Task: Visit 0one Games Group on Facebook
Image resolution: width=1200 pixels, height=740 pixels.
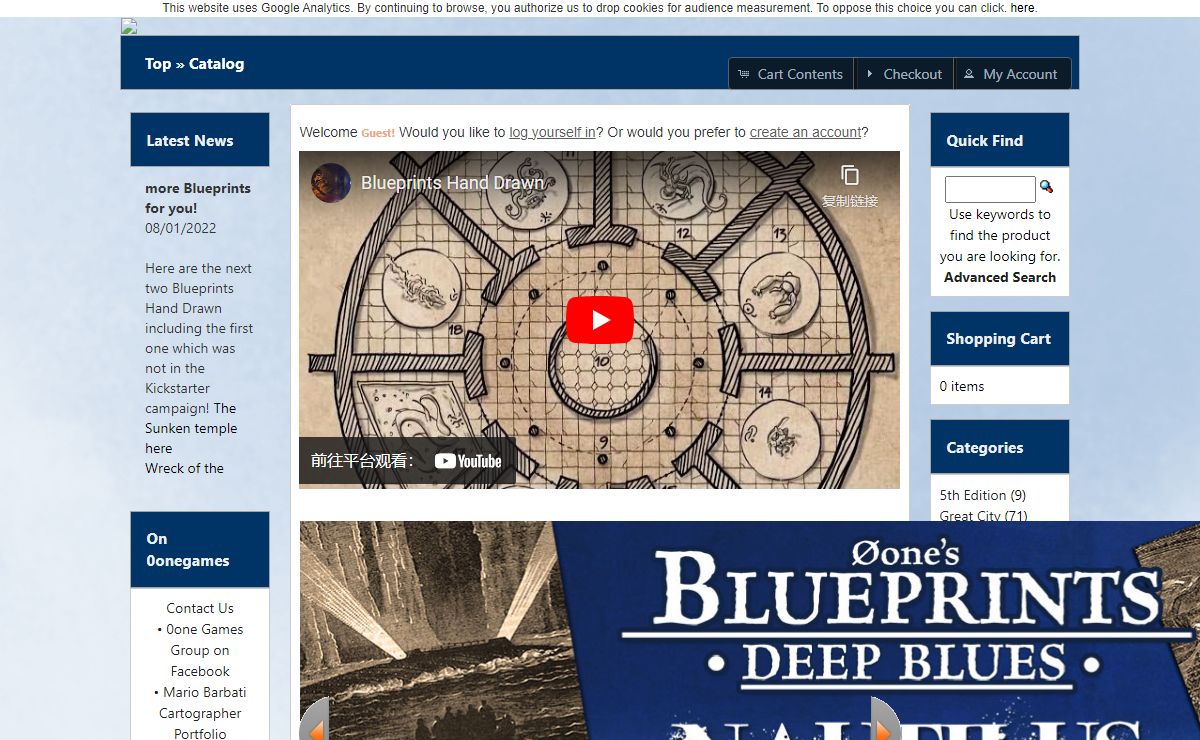Action: tap(200, 650)
